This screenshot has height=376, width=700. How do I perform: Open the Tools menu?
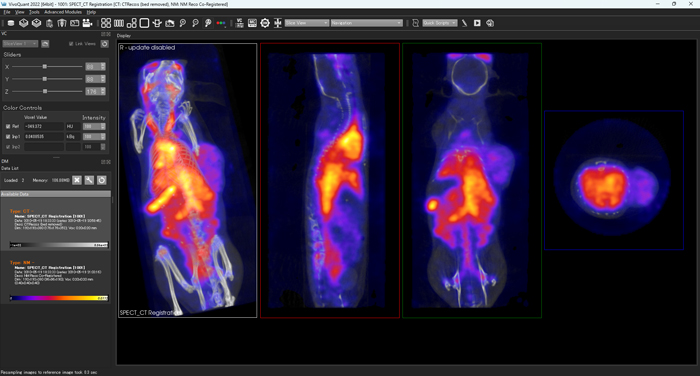[34, 12]
